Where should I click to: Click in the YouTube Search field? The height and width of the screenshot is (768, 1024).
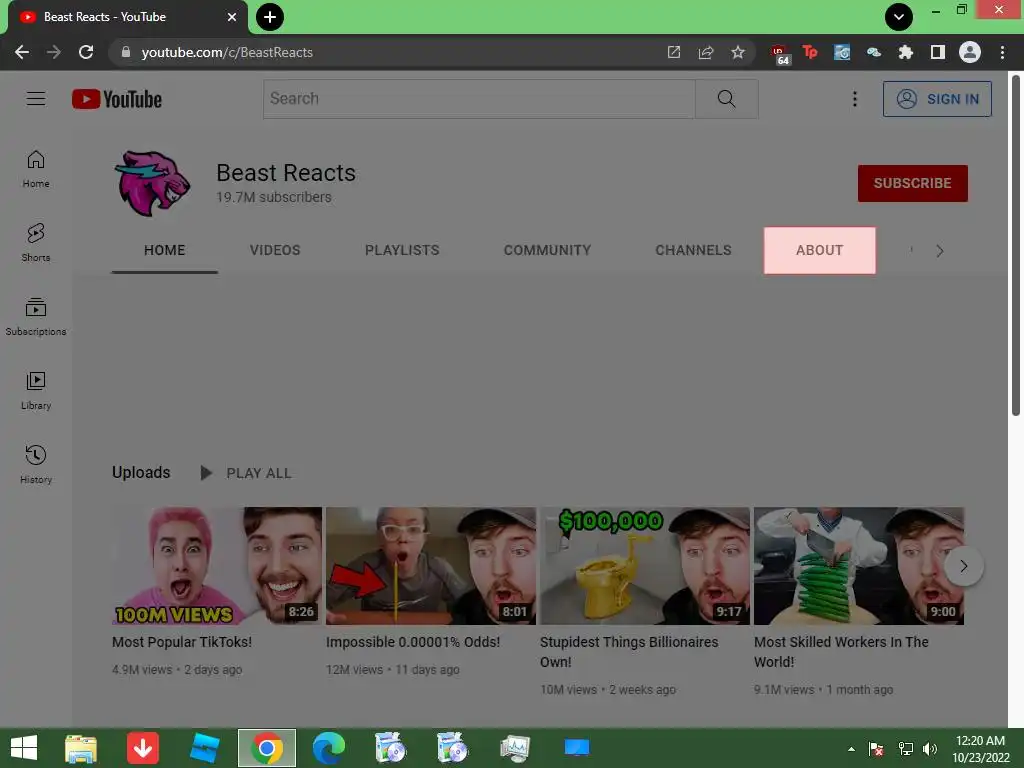pyautogui.click(x=479, y=99)
